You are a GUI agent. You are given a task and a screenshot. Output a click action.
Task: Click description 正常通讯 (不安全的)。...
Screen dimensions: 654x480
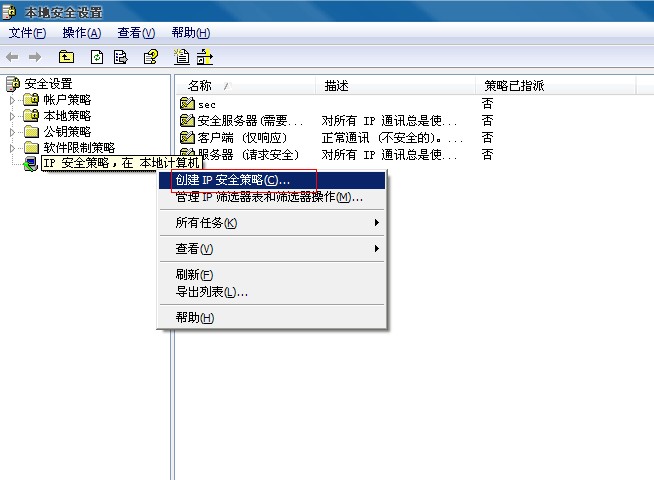(x=392, y=138)
